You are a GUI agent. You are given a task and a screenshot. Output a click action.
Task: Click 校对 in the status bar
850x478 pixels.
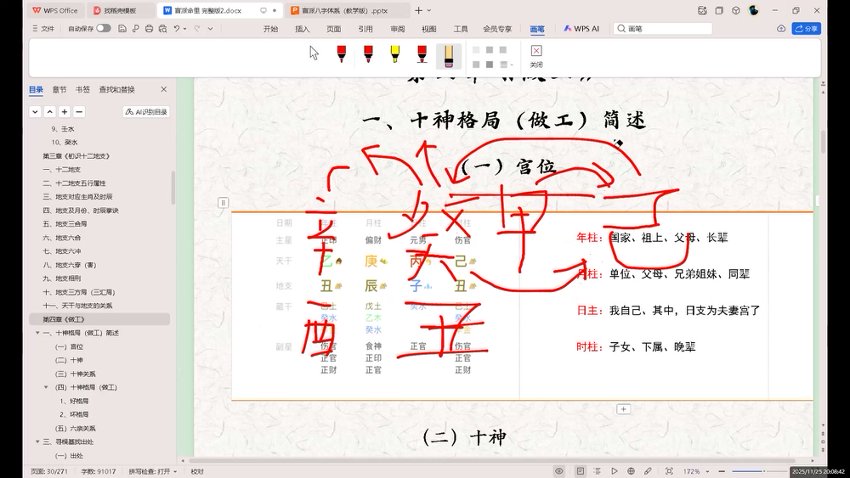pos(197,471)
